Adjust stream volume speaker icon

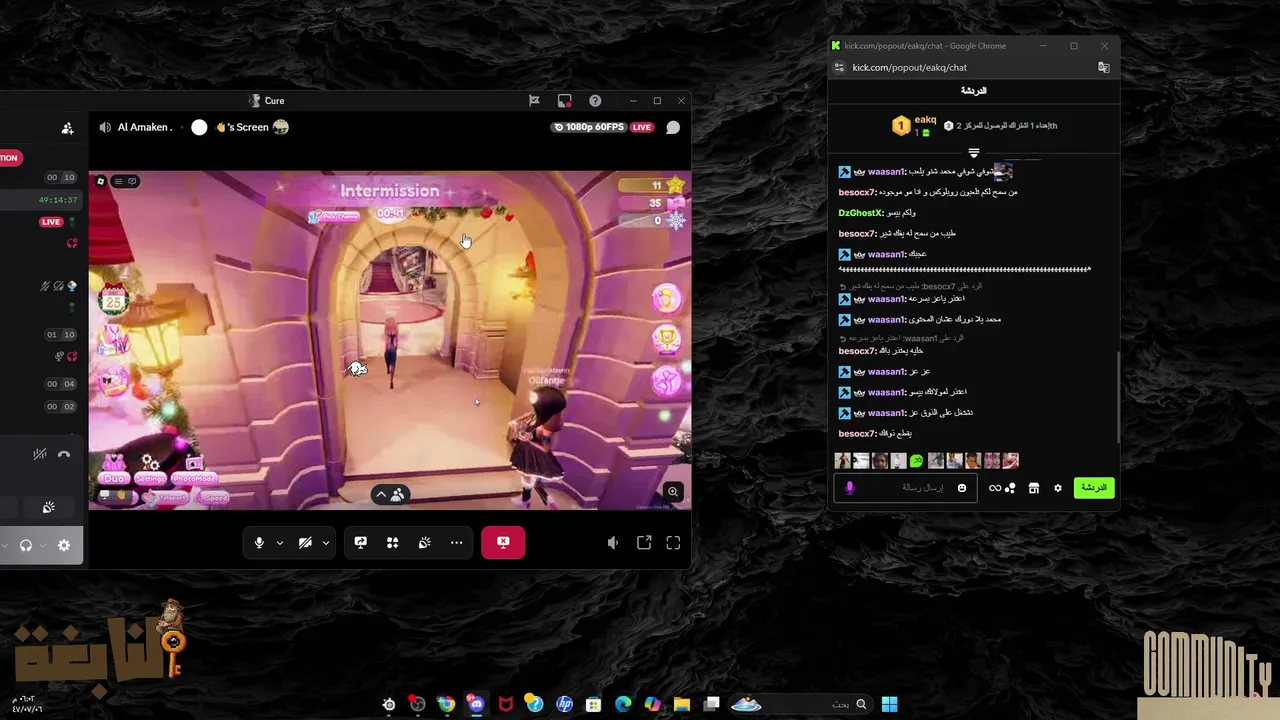pos(613,542)
